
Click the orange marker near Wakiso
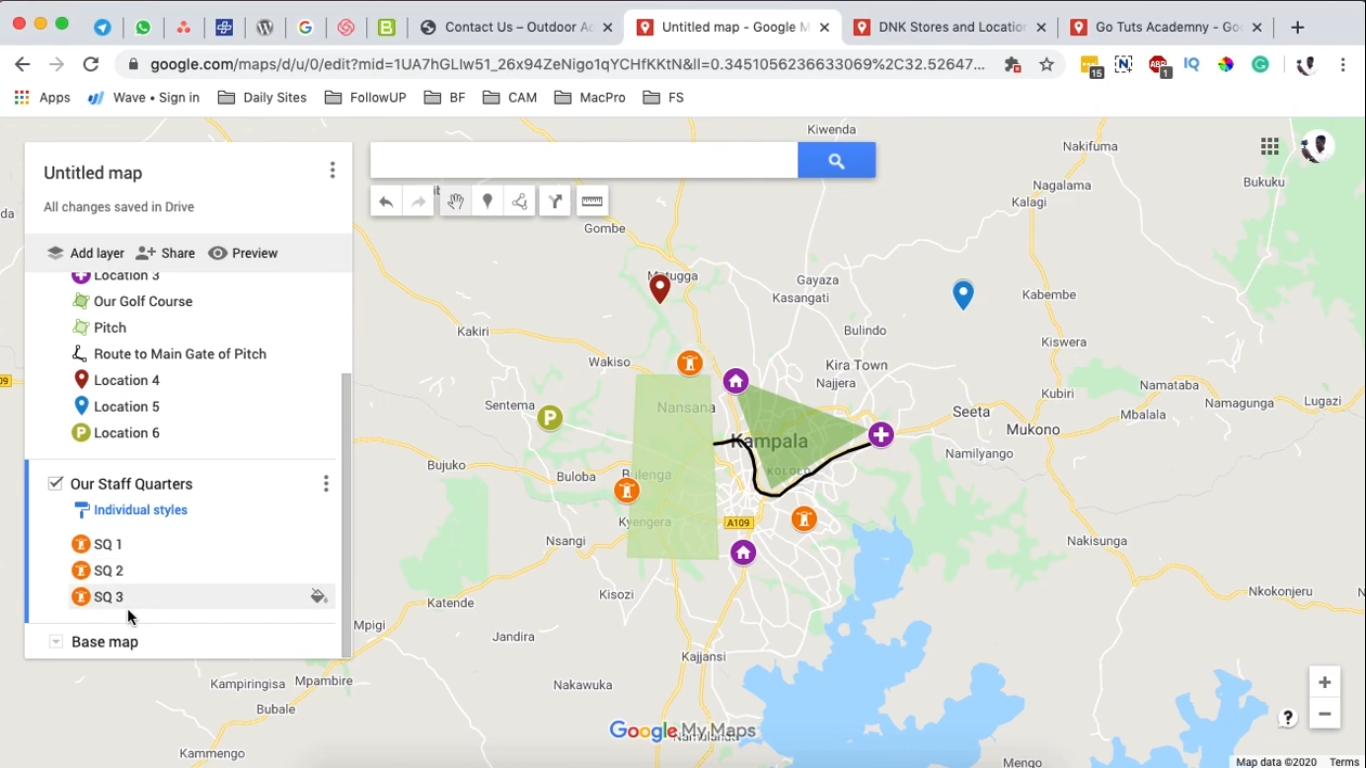(690, 363)
